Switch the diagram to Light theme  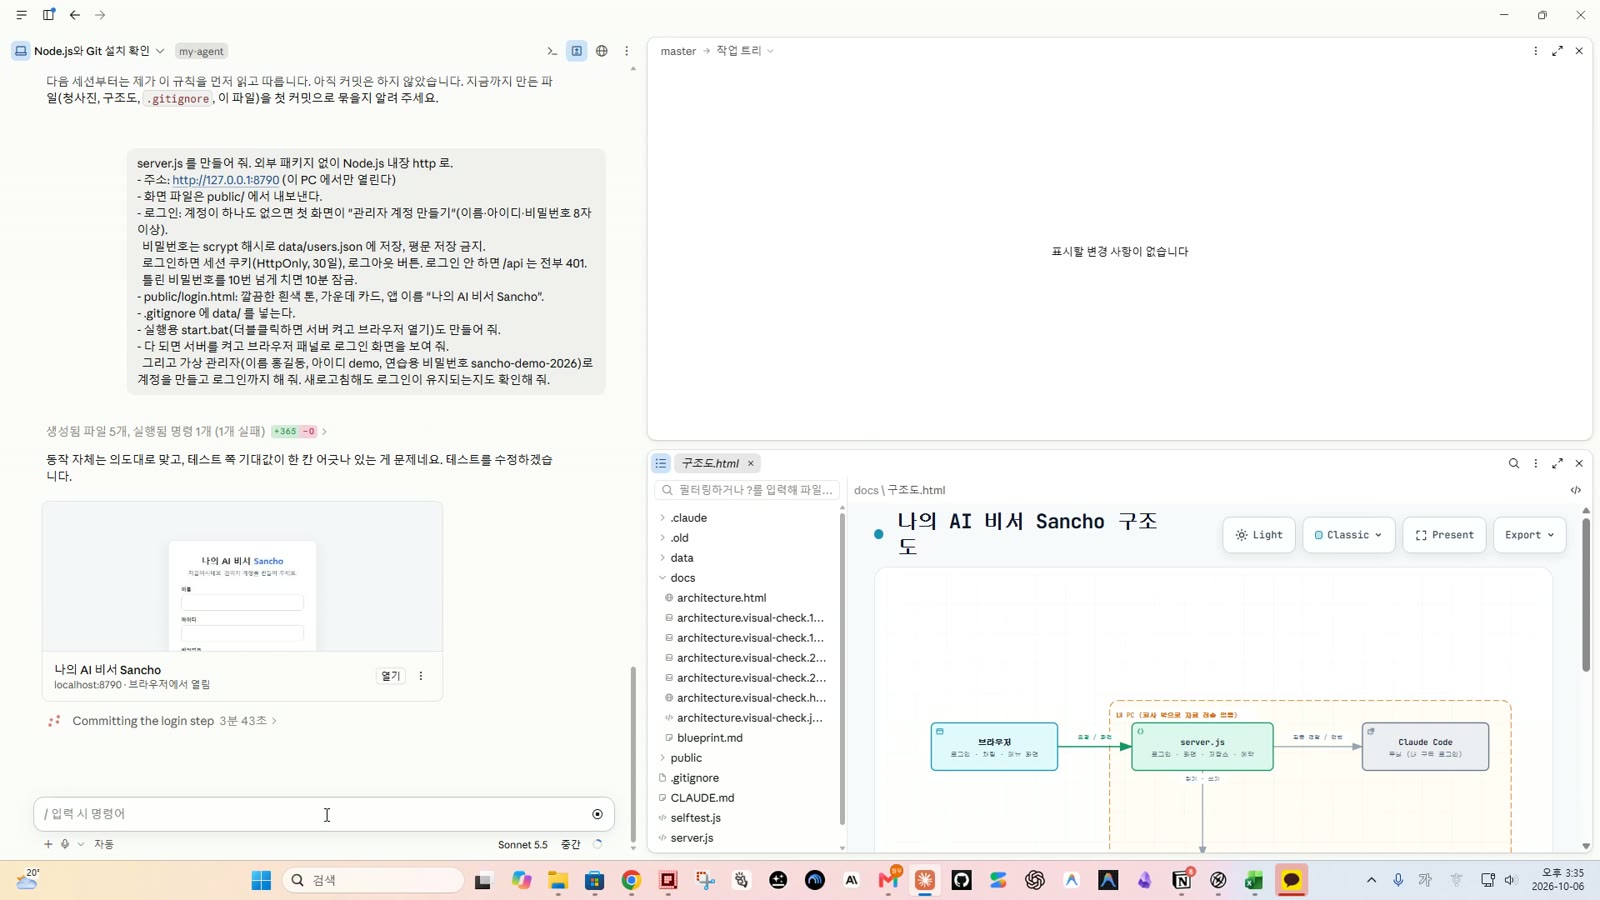1259,535
